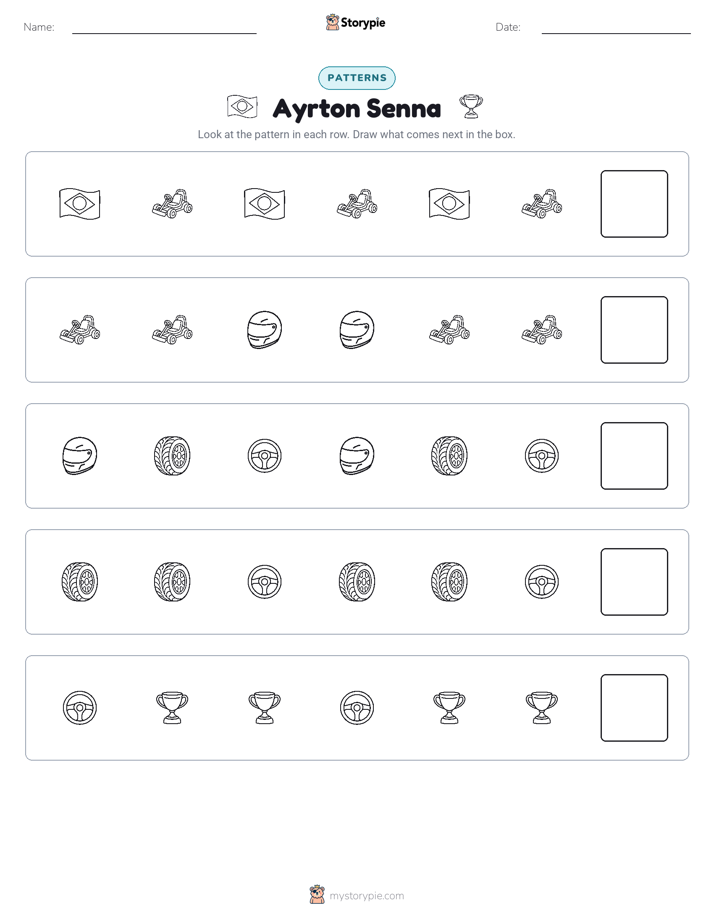This screenshot has width=714, height=924.
Task: Click the Name input line
Action: point(164,32)
